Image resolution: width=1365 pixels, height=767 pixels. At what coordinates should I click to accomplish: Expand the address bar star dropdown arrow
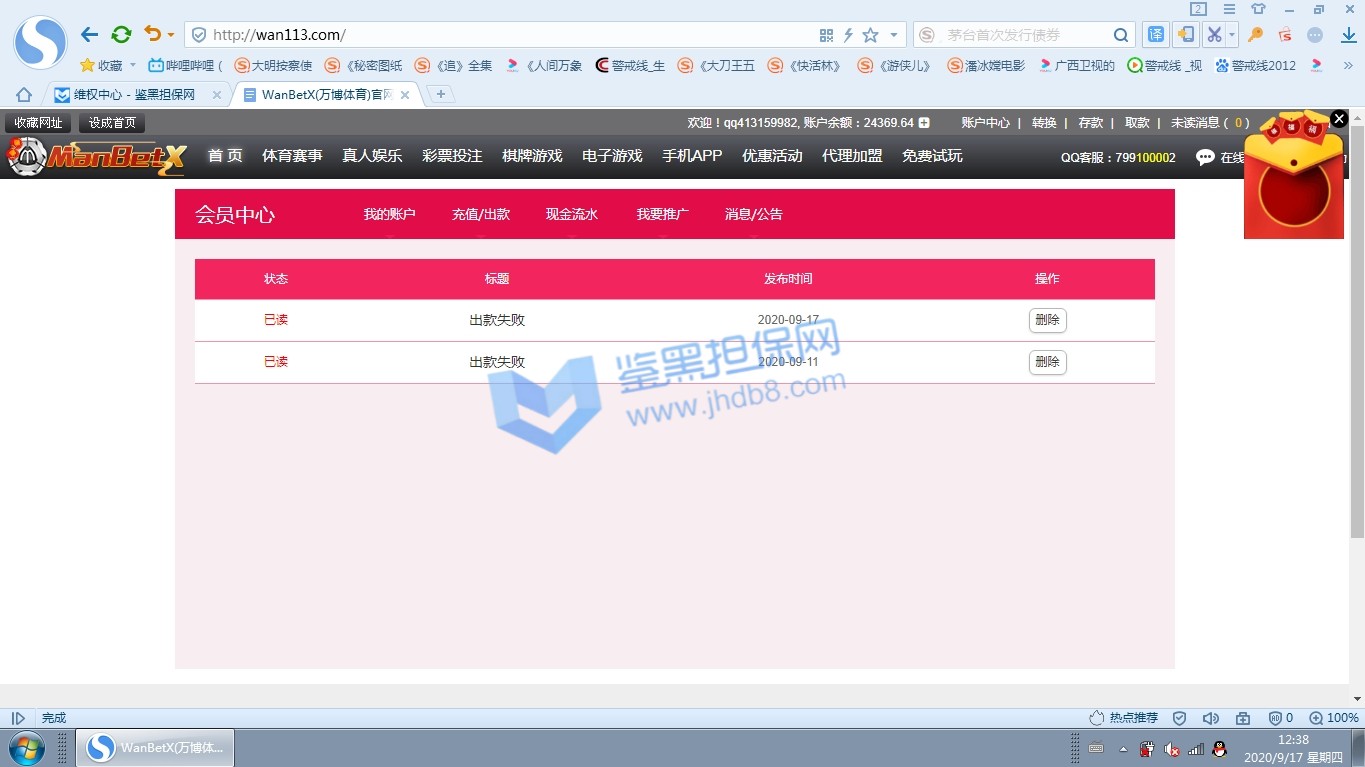(893, 35)
